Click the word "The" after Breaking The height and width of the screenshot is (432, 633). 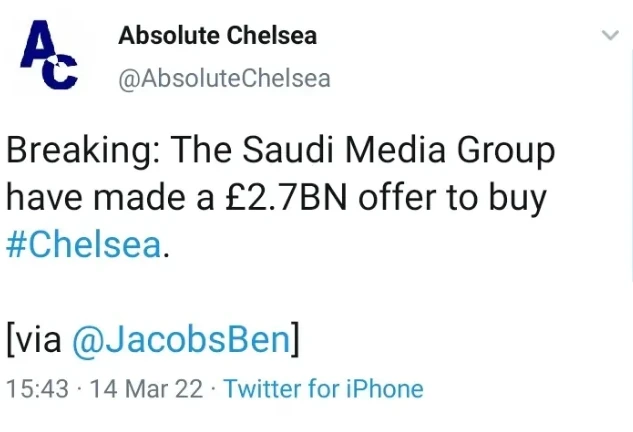tap(204, 152)
